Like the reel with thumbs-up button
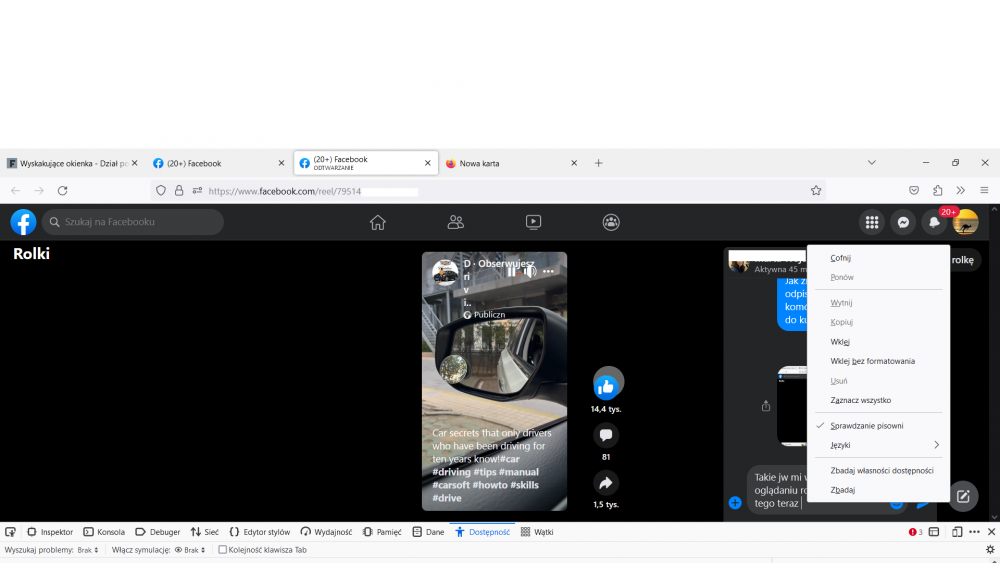1000x563 pixels. coord(606,386)
